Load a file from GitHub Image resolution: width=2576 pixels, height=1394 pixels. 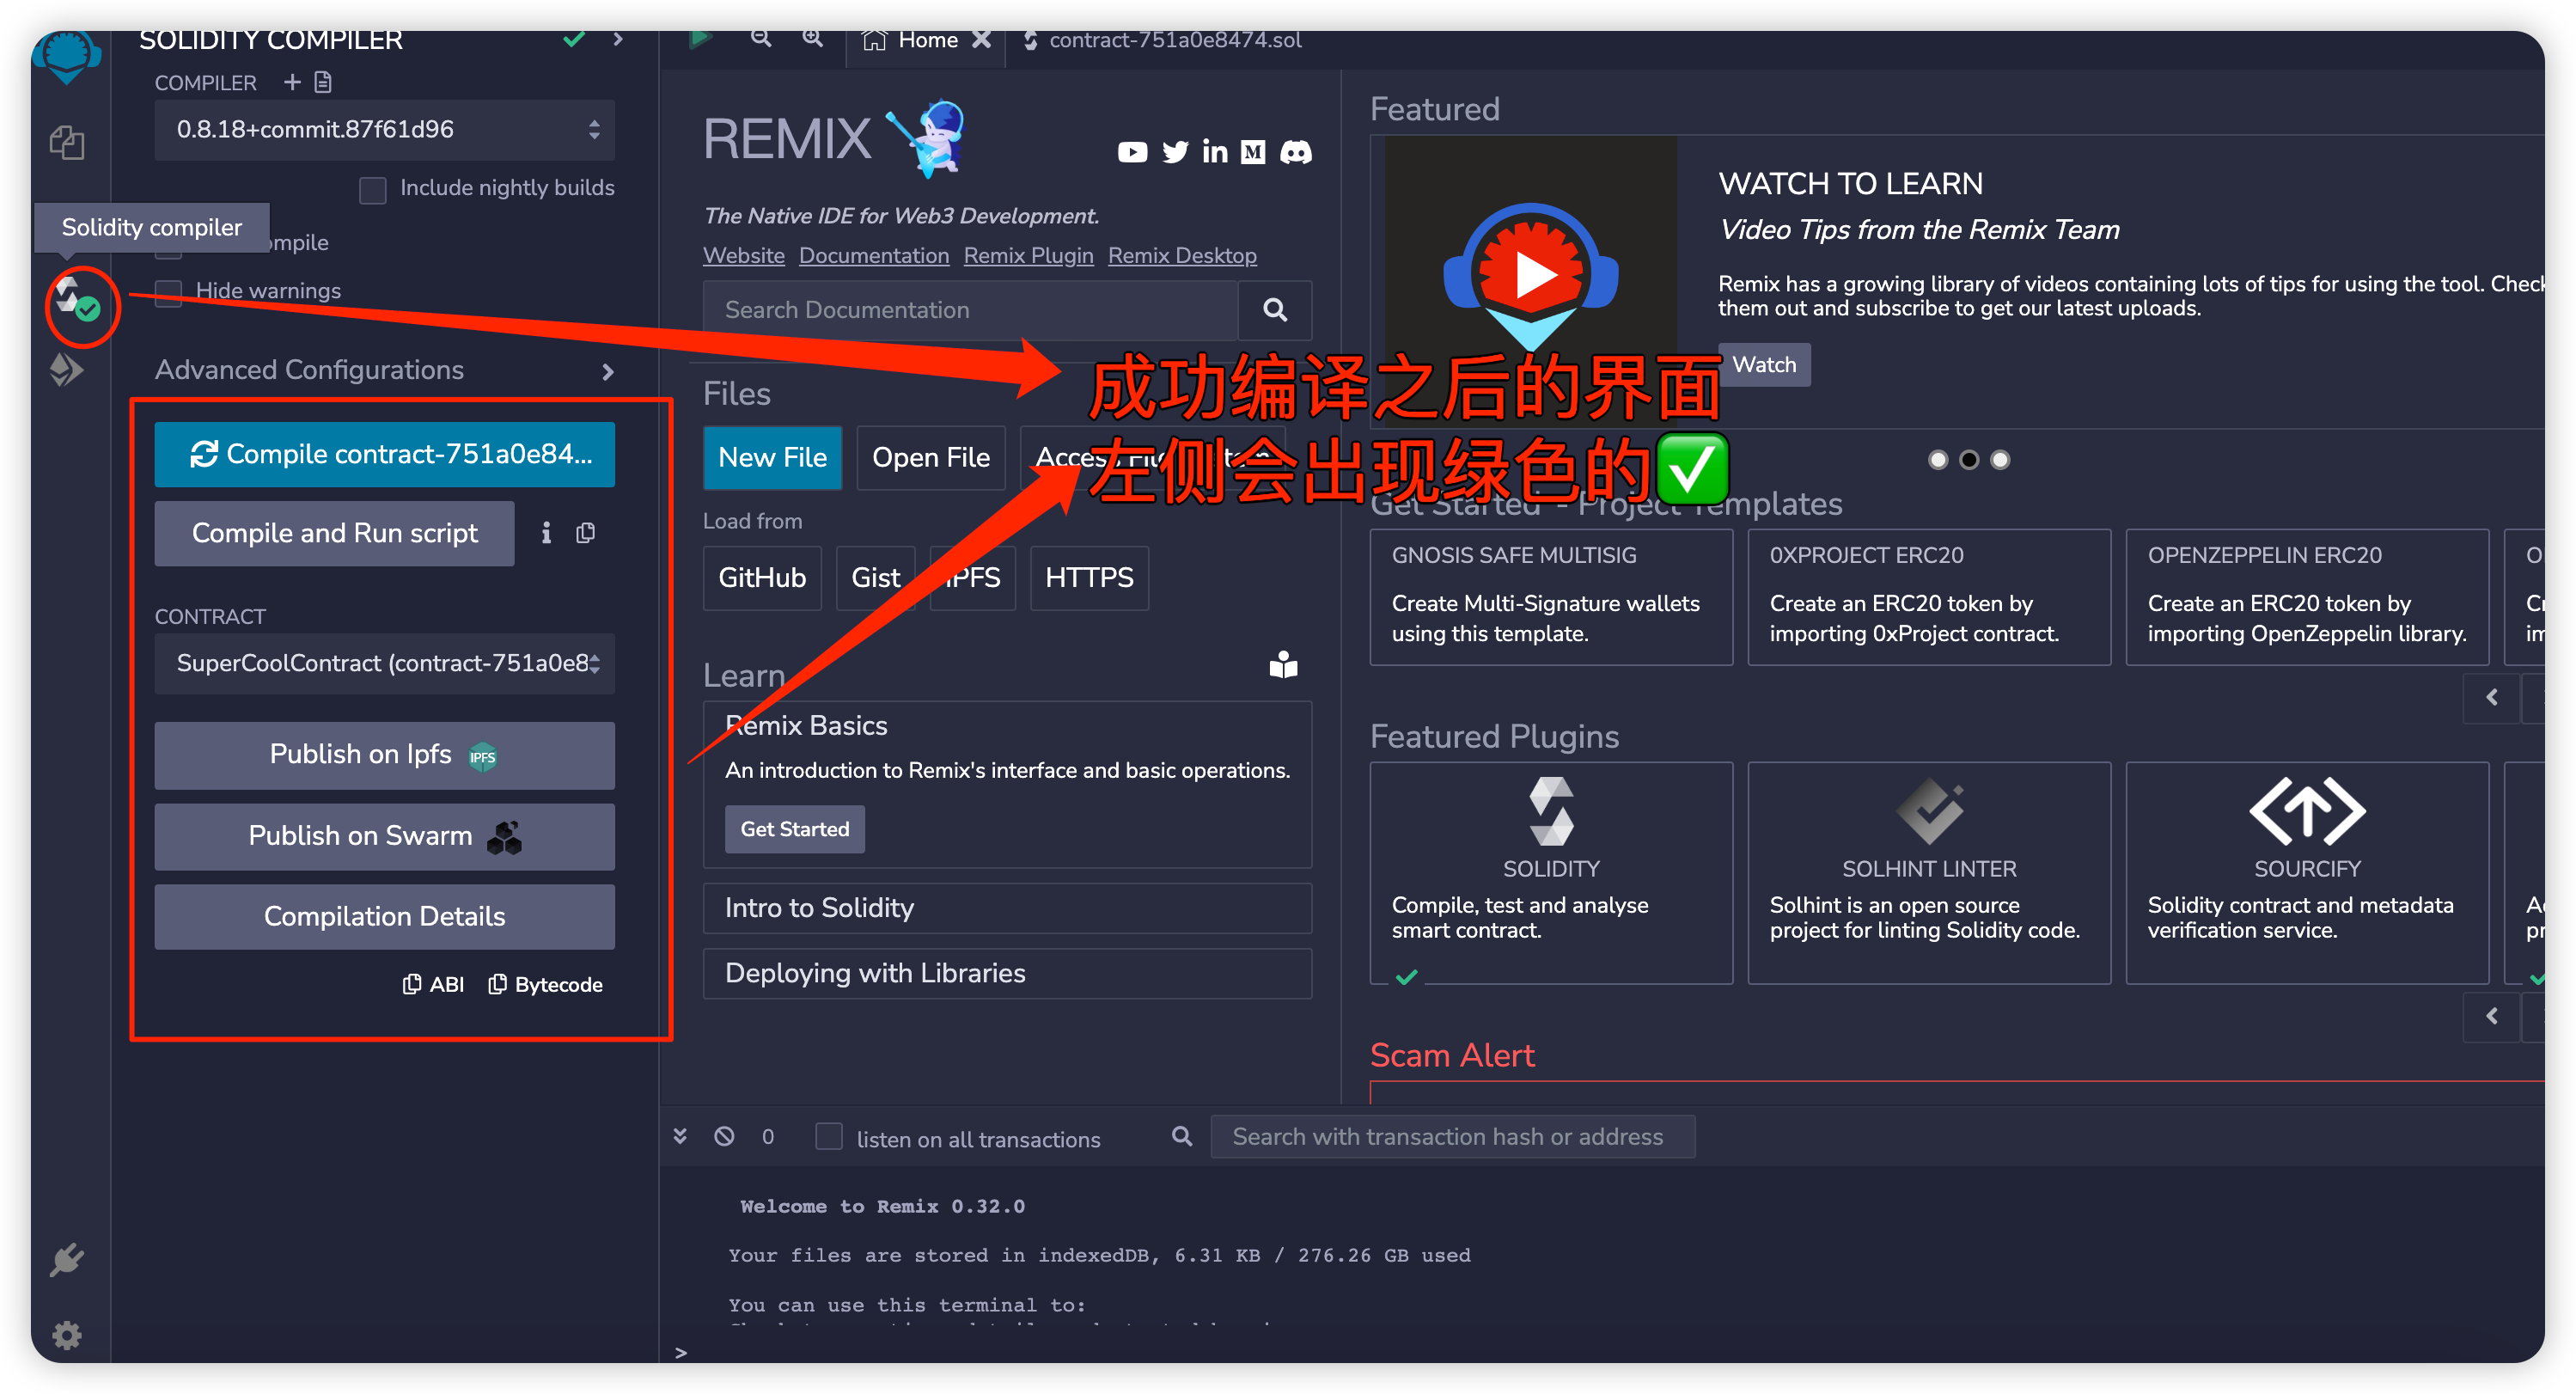tap(762, 578)
